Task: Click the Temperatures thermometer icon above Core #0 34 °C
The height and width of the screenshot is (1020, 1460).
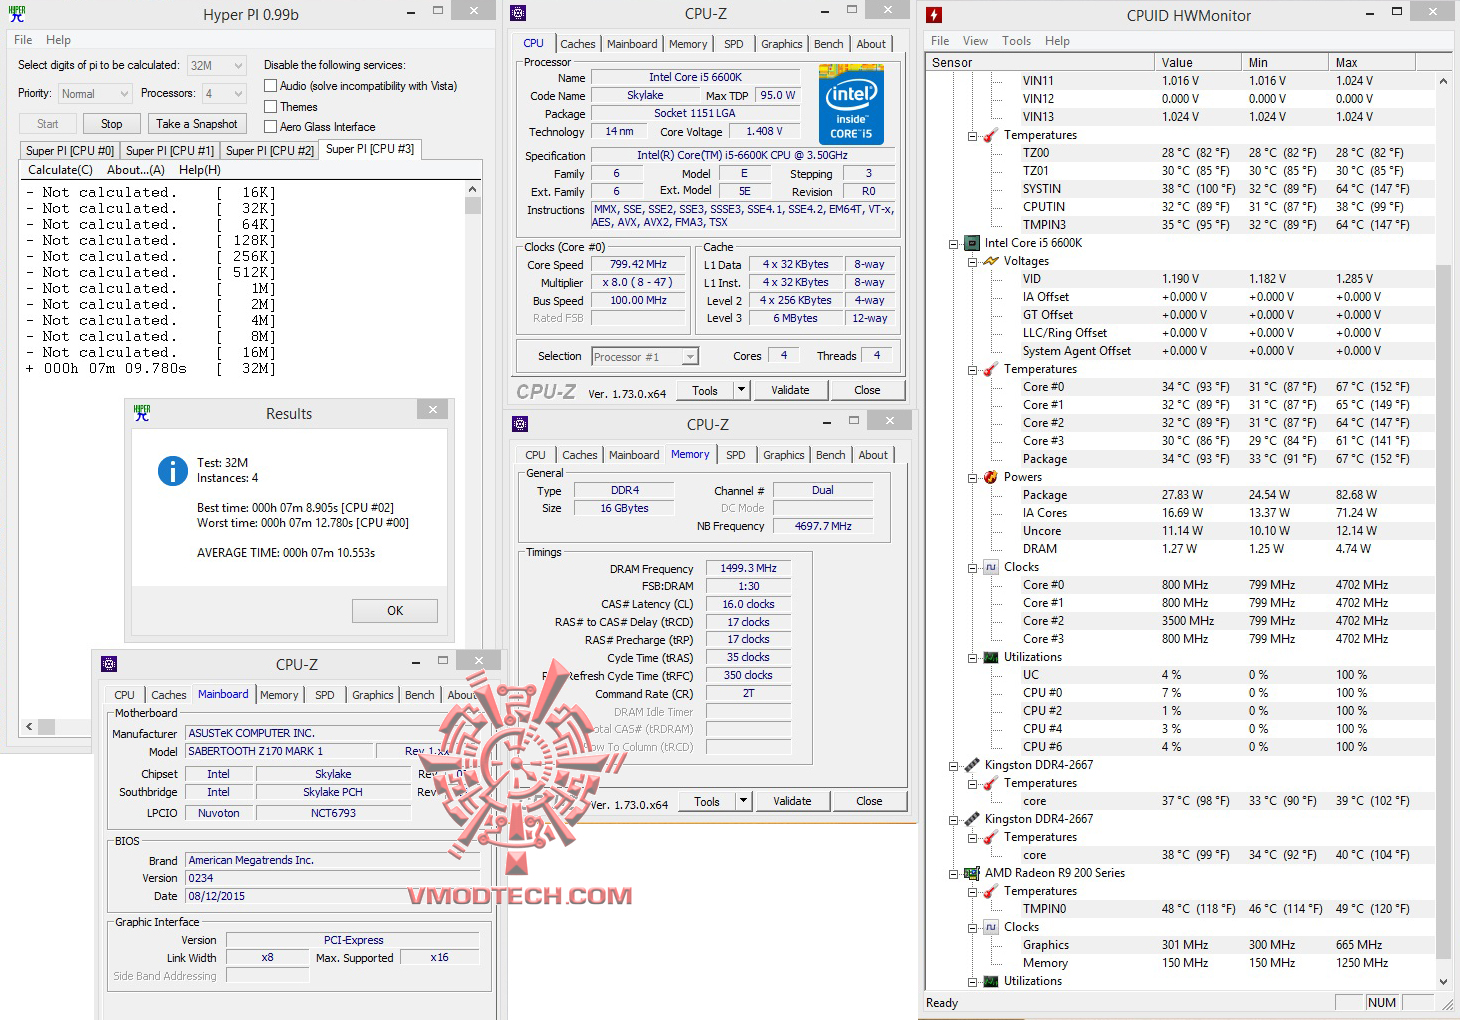Action: (991, 369)
